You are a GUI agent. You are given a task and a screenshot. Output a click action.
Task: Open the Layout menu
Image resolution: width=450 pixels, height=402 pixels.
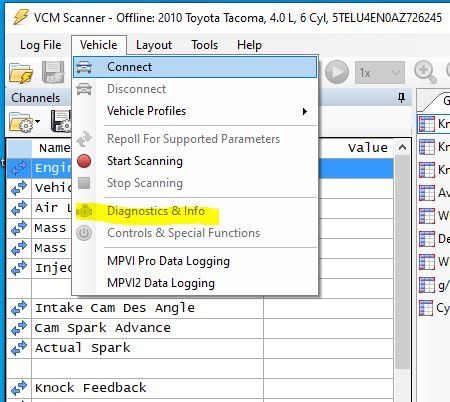(x=154, y=45)
